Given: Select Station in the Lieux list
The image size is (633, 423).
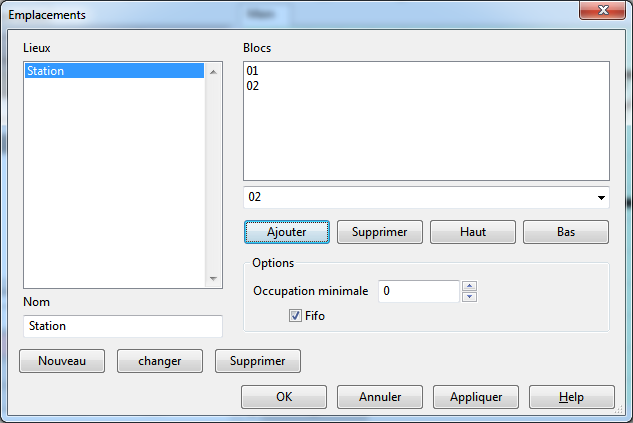Looking at the screenshot, I should click(x=46, y=71).
